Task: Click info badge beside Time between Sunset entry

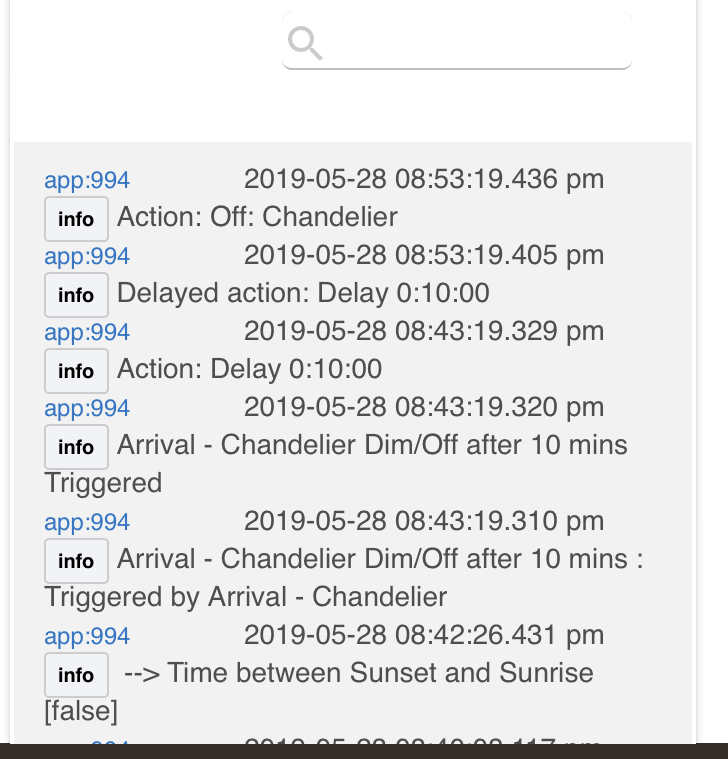Action: click(76, 675)
